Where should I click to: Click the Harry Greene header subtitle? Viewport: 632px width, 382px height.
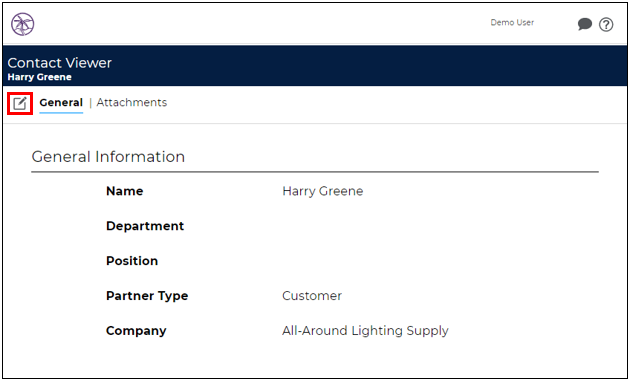(x=40, y=77)
